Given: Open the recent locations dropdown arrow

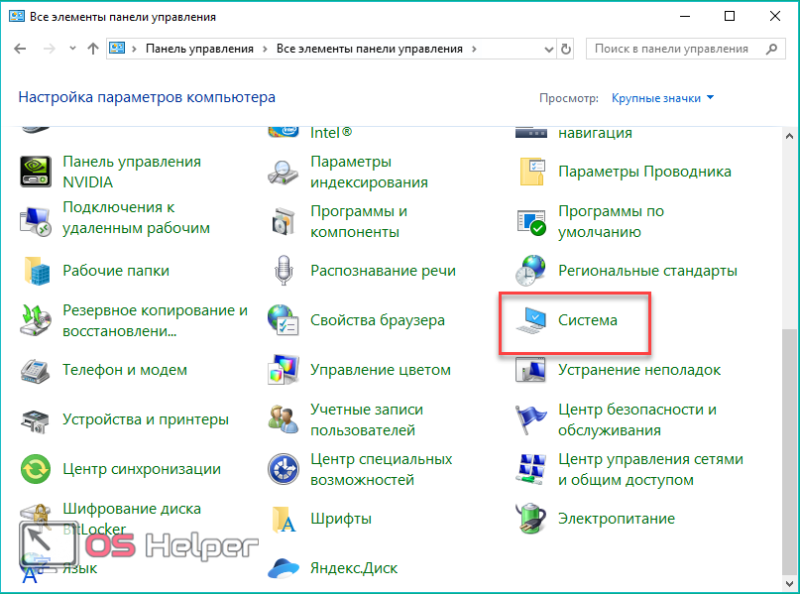Looking at the screenshot, I should (x=72, y=48).
